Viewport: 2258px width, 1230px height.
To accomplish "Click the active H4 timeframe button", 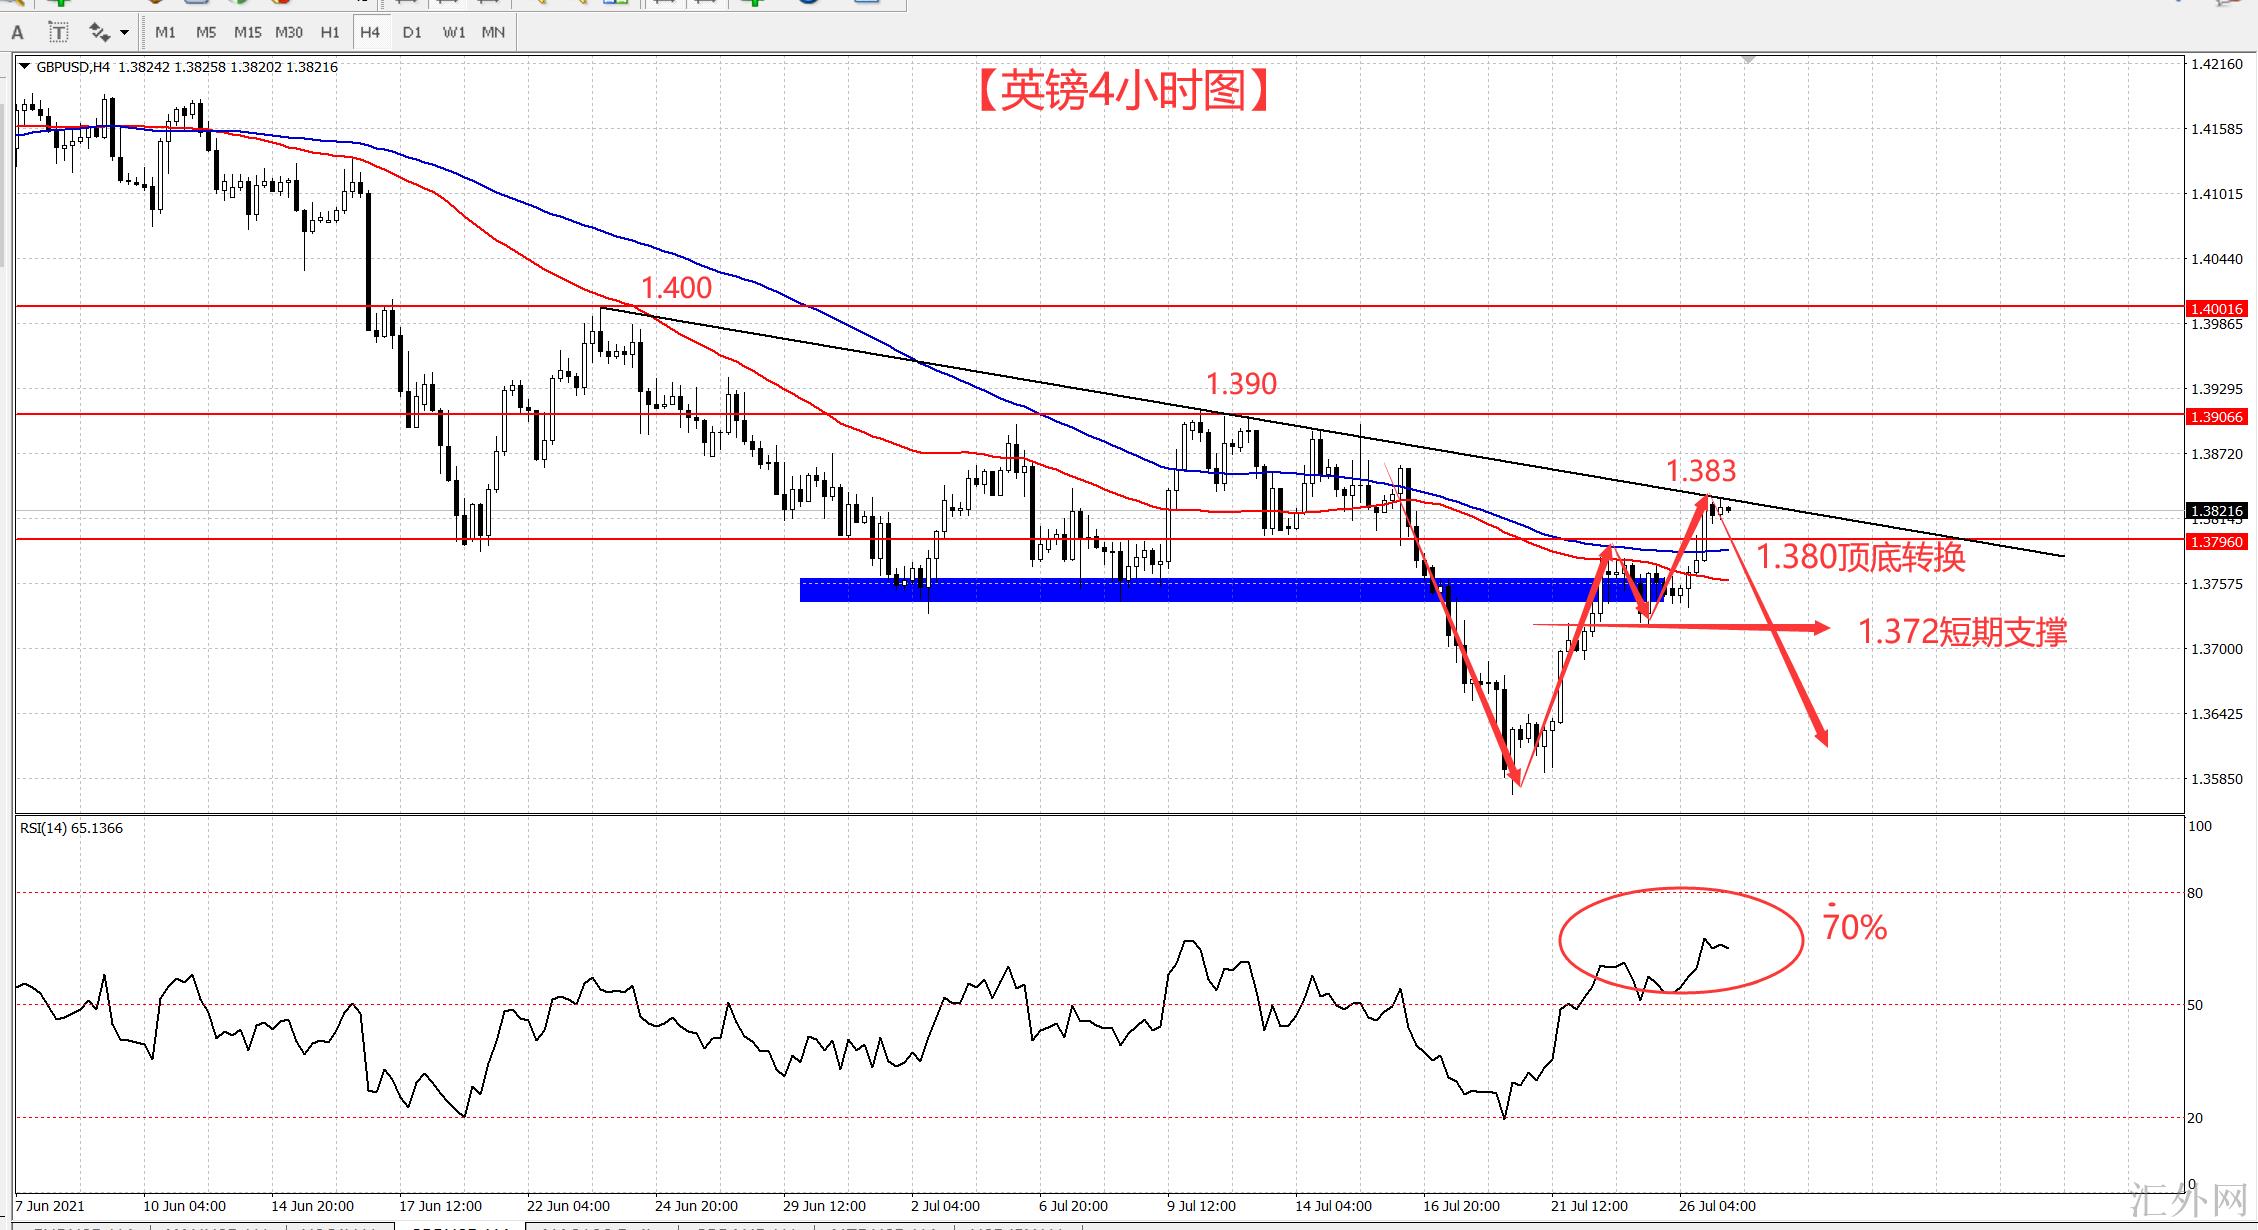I will coord(370,33).
